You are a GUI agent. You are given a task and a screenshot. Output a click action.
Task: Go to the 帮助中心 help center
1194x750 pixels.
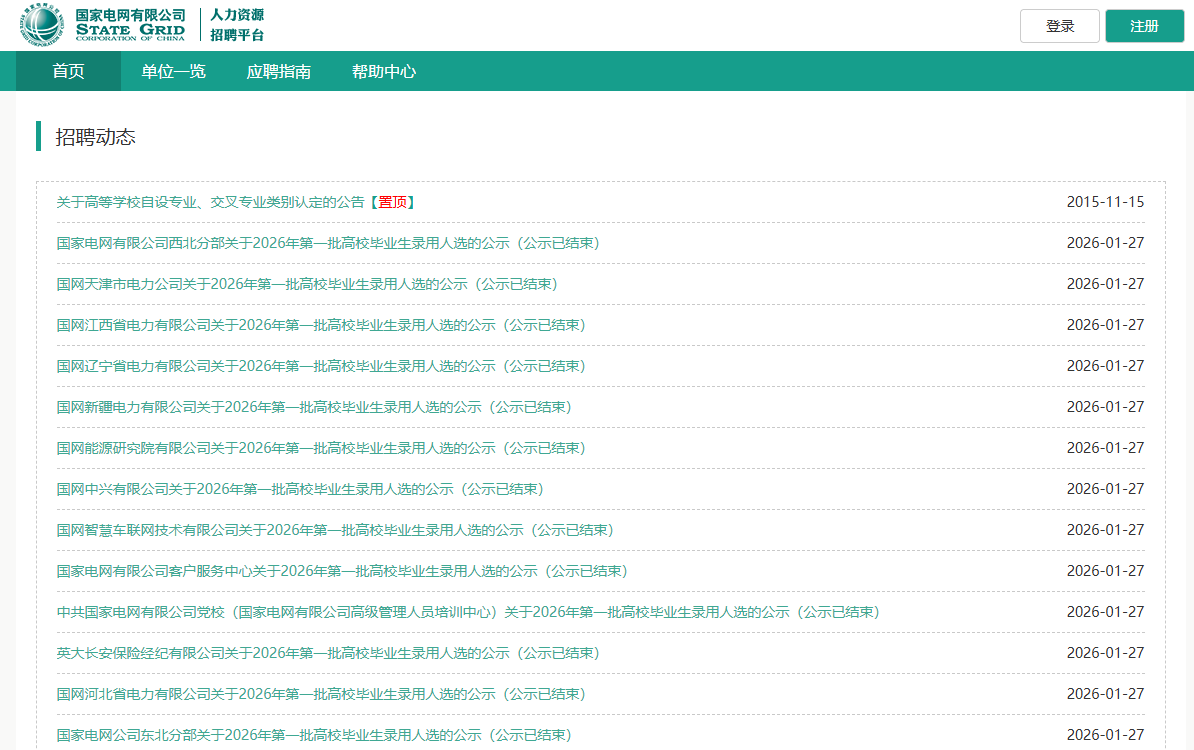coord(384,72)
